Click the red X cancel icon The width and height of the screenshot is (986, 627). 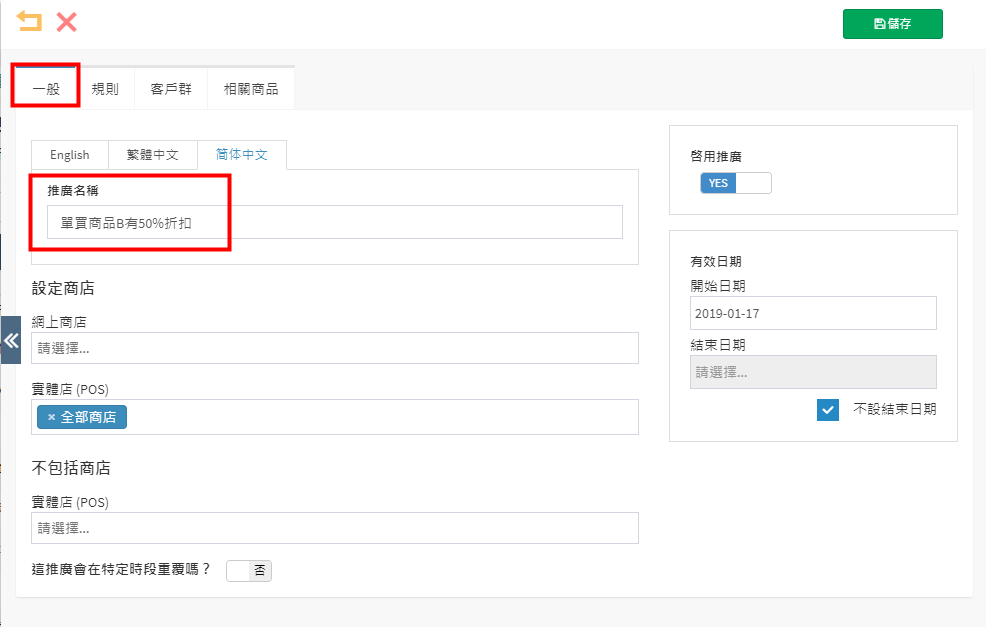pos(67,22)
